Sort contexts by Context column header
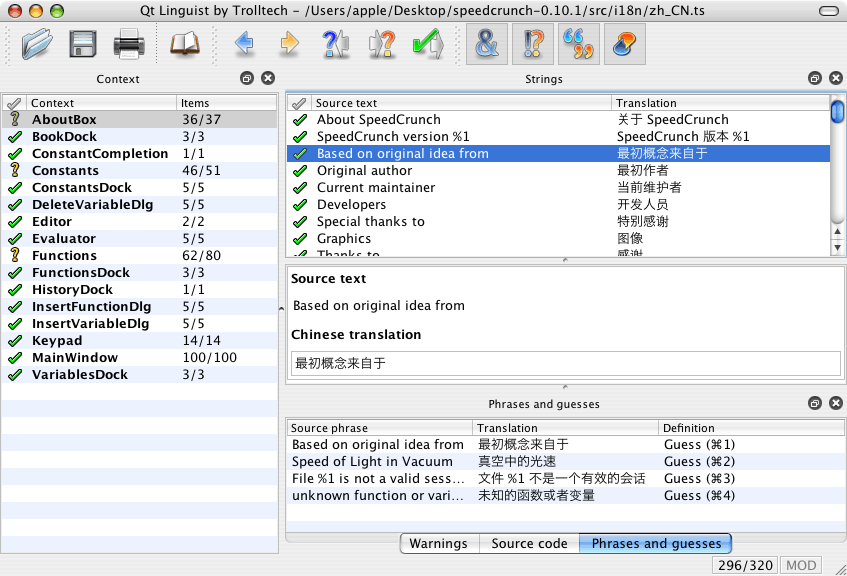The height and width of the screenshot is (576, 847). pos(102,103)
